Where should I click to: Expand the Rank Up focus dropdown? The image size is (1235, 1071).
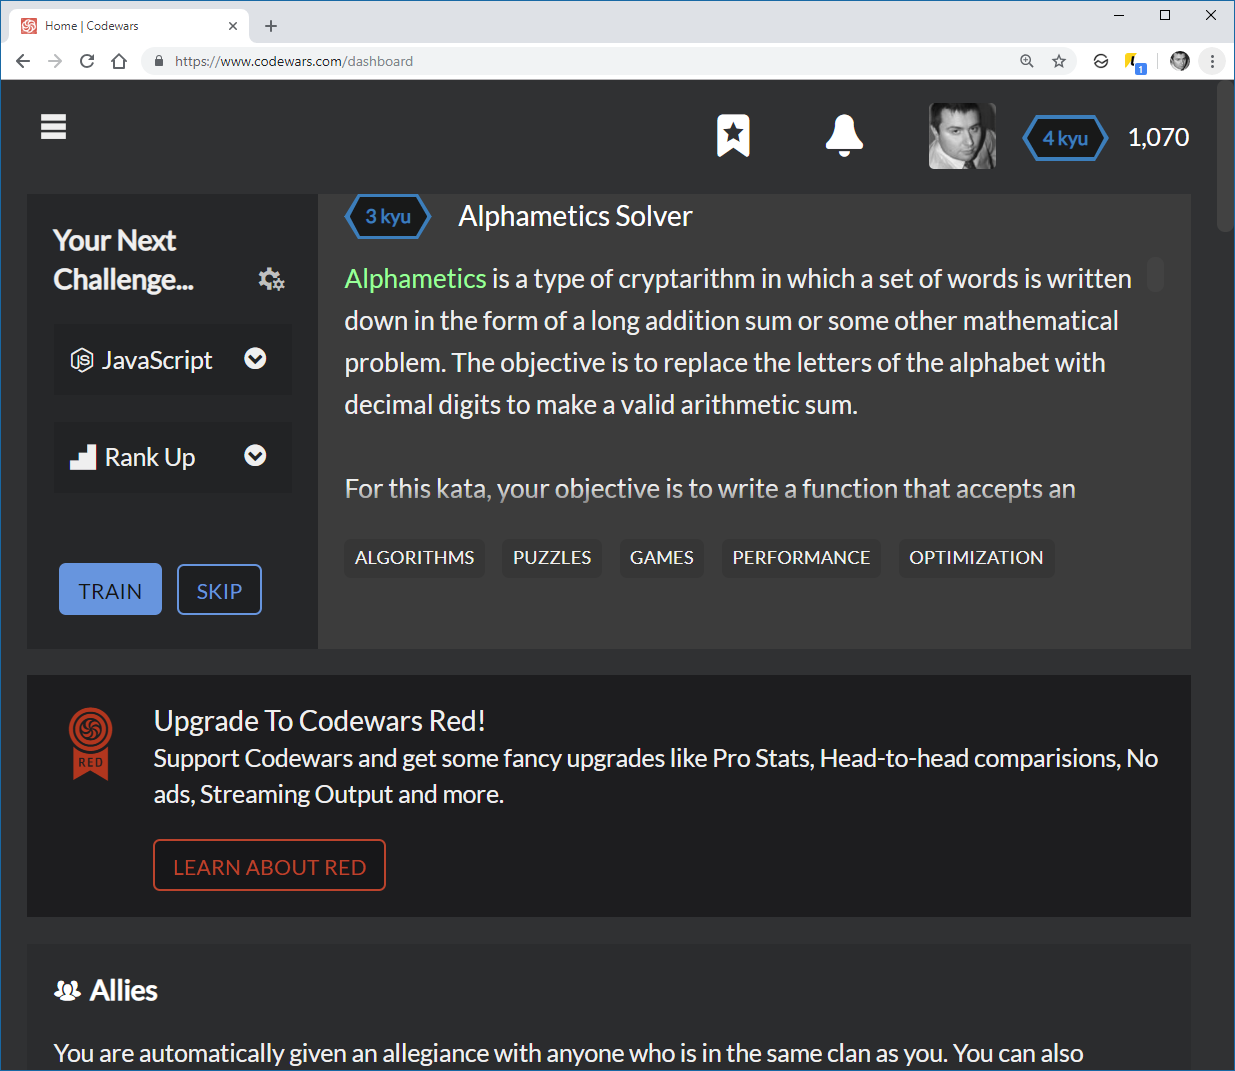pos(173,457)
